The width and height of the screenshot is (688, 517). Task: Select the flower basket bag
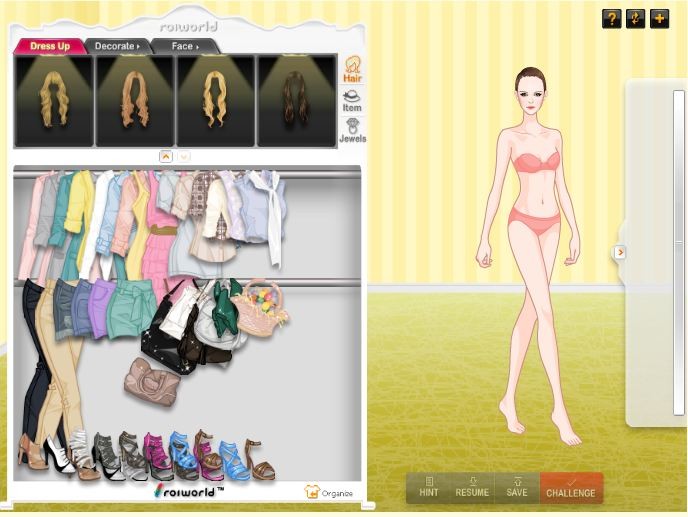263,305
